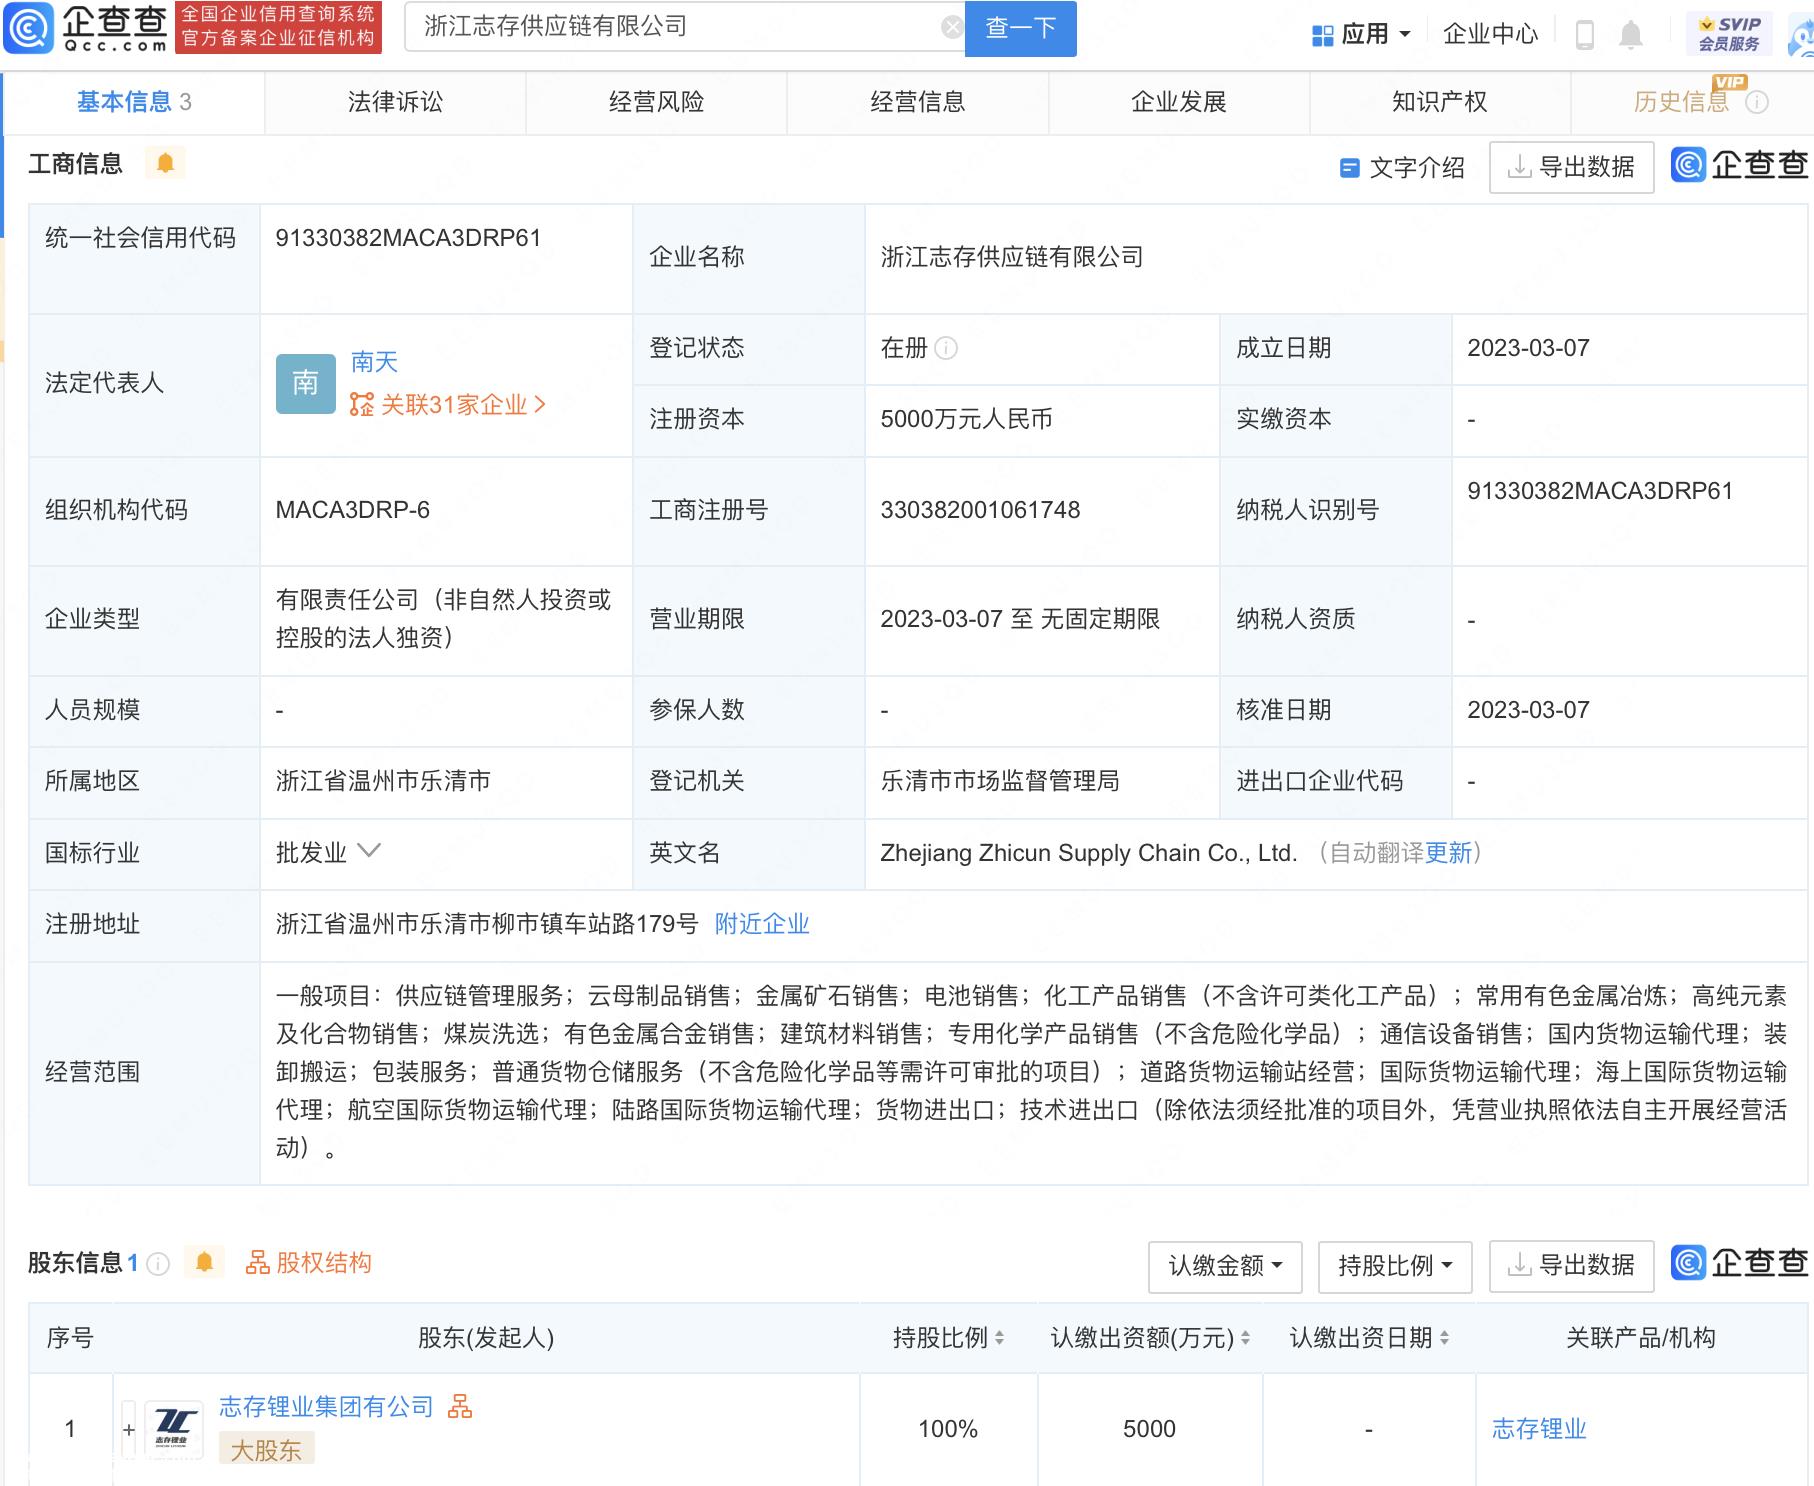This screenshot has height=1486, width=1814.
Task: Click 工商注册号 330382001061748
Action: click(980, 510)
